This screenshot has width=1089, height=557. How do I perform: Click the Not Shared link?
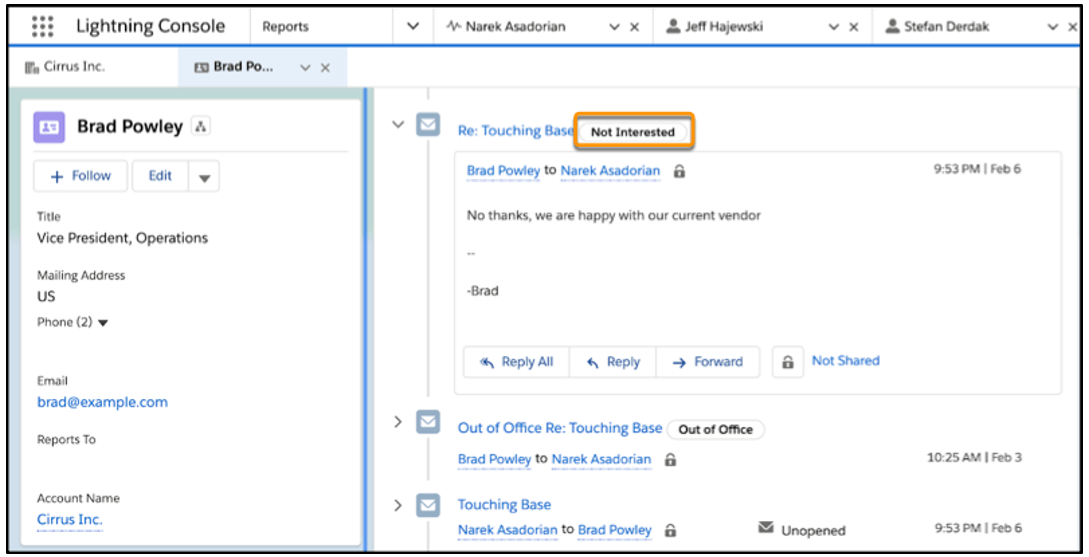pos(845,361)
